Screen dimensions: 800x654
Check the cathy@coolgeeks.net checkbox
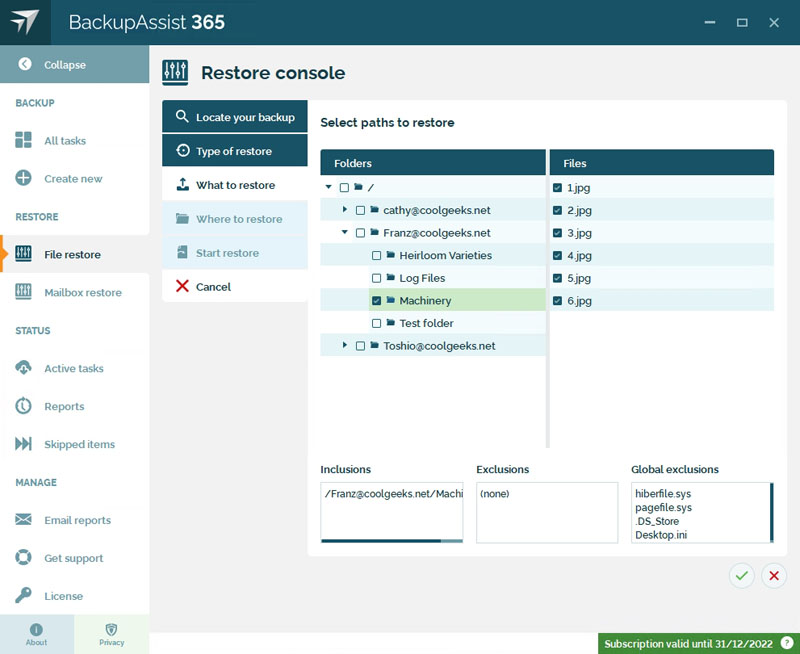(360, 210)
